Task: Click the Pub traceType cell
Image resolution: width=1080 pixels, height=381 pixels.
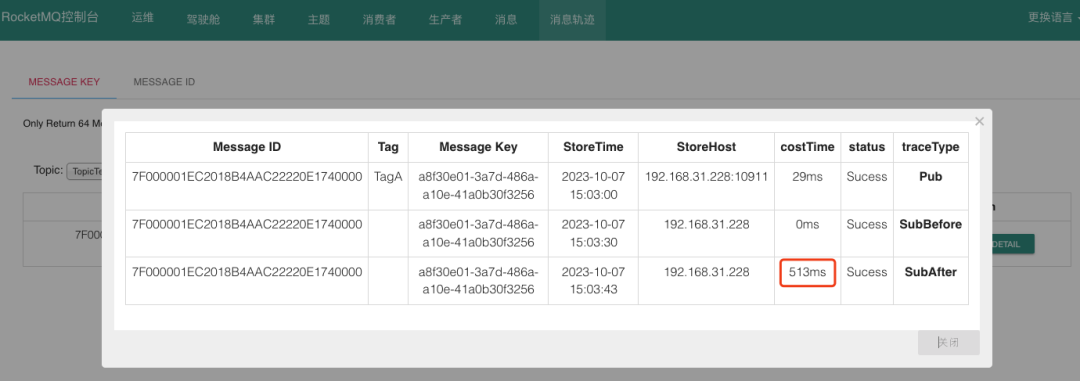Action: click(x=931, y=177)
